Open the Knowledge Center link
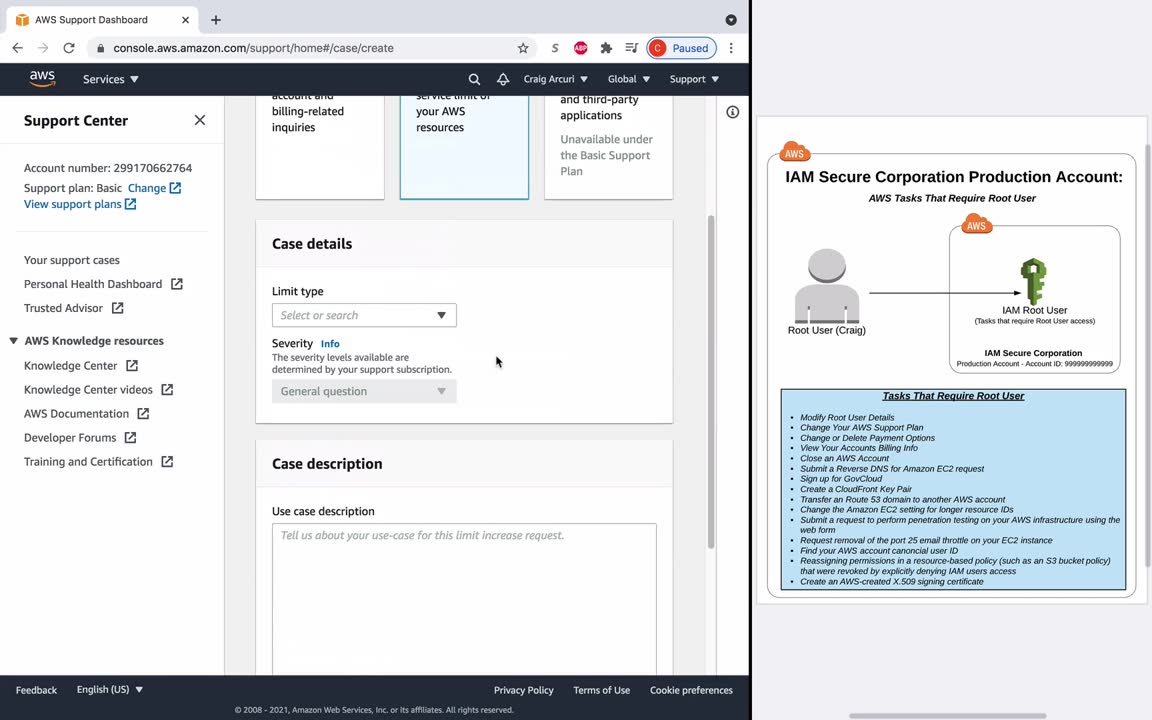Screen dimensions: 1152x720 pyautogui.click(x=81, y=366)
